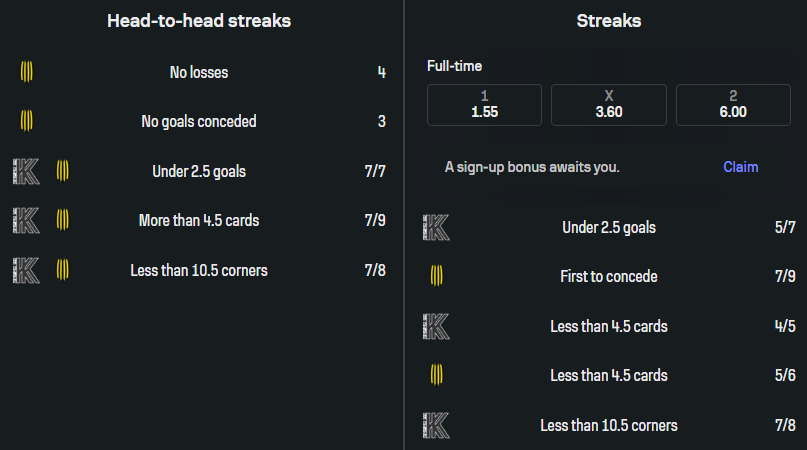Click K team logo in head-to-head Less than 10.5 corners row

click(25, 269)
